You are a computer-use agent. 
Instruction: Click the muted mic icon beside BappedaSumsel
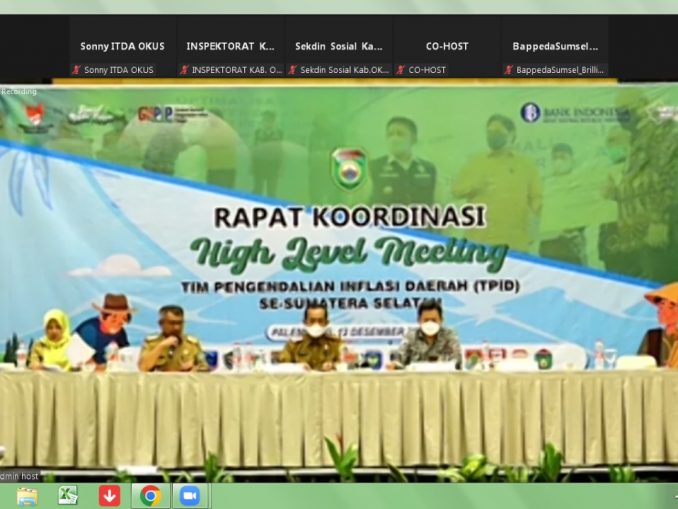tap(508, 70)
